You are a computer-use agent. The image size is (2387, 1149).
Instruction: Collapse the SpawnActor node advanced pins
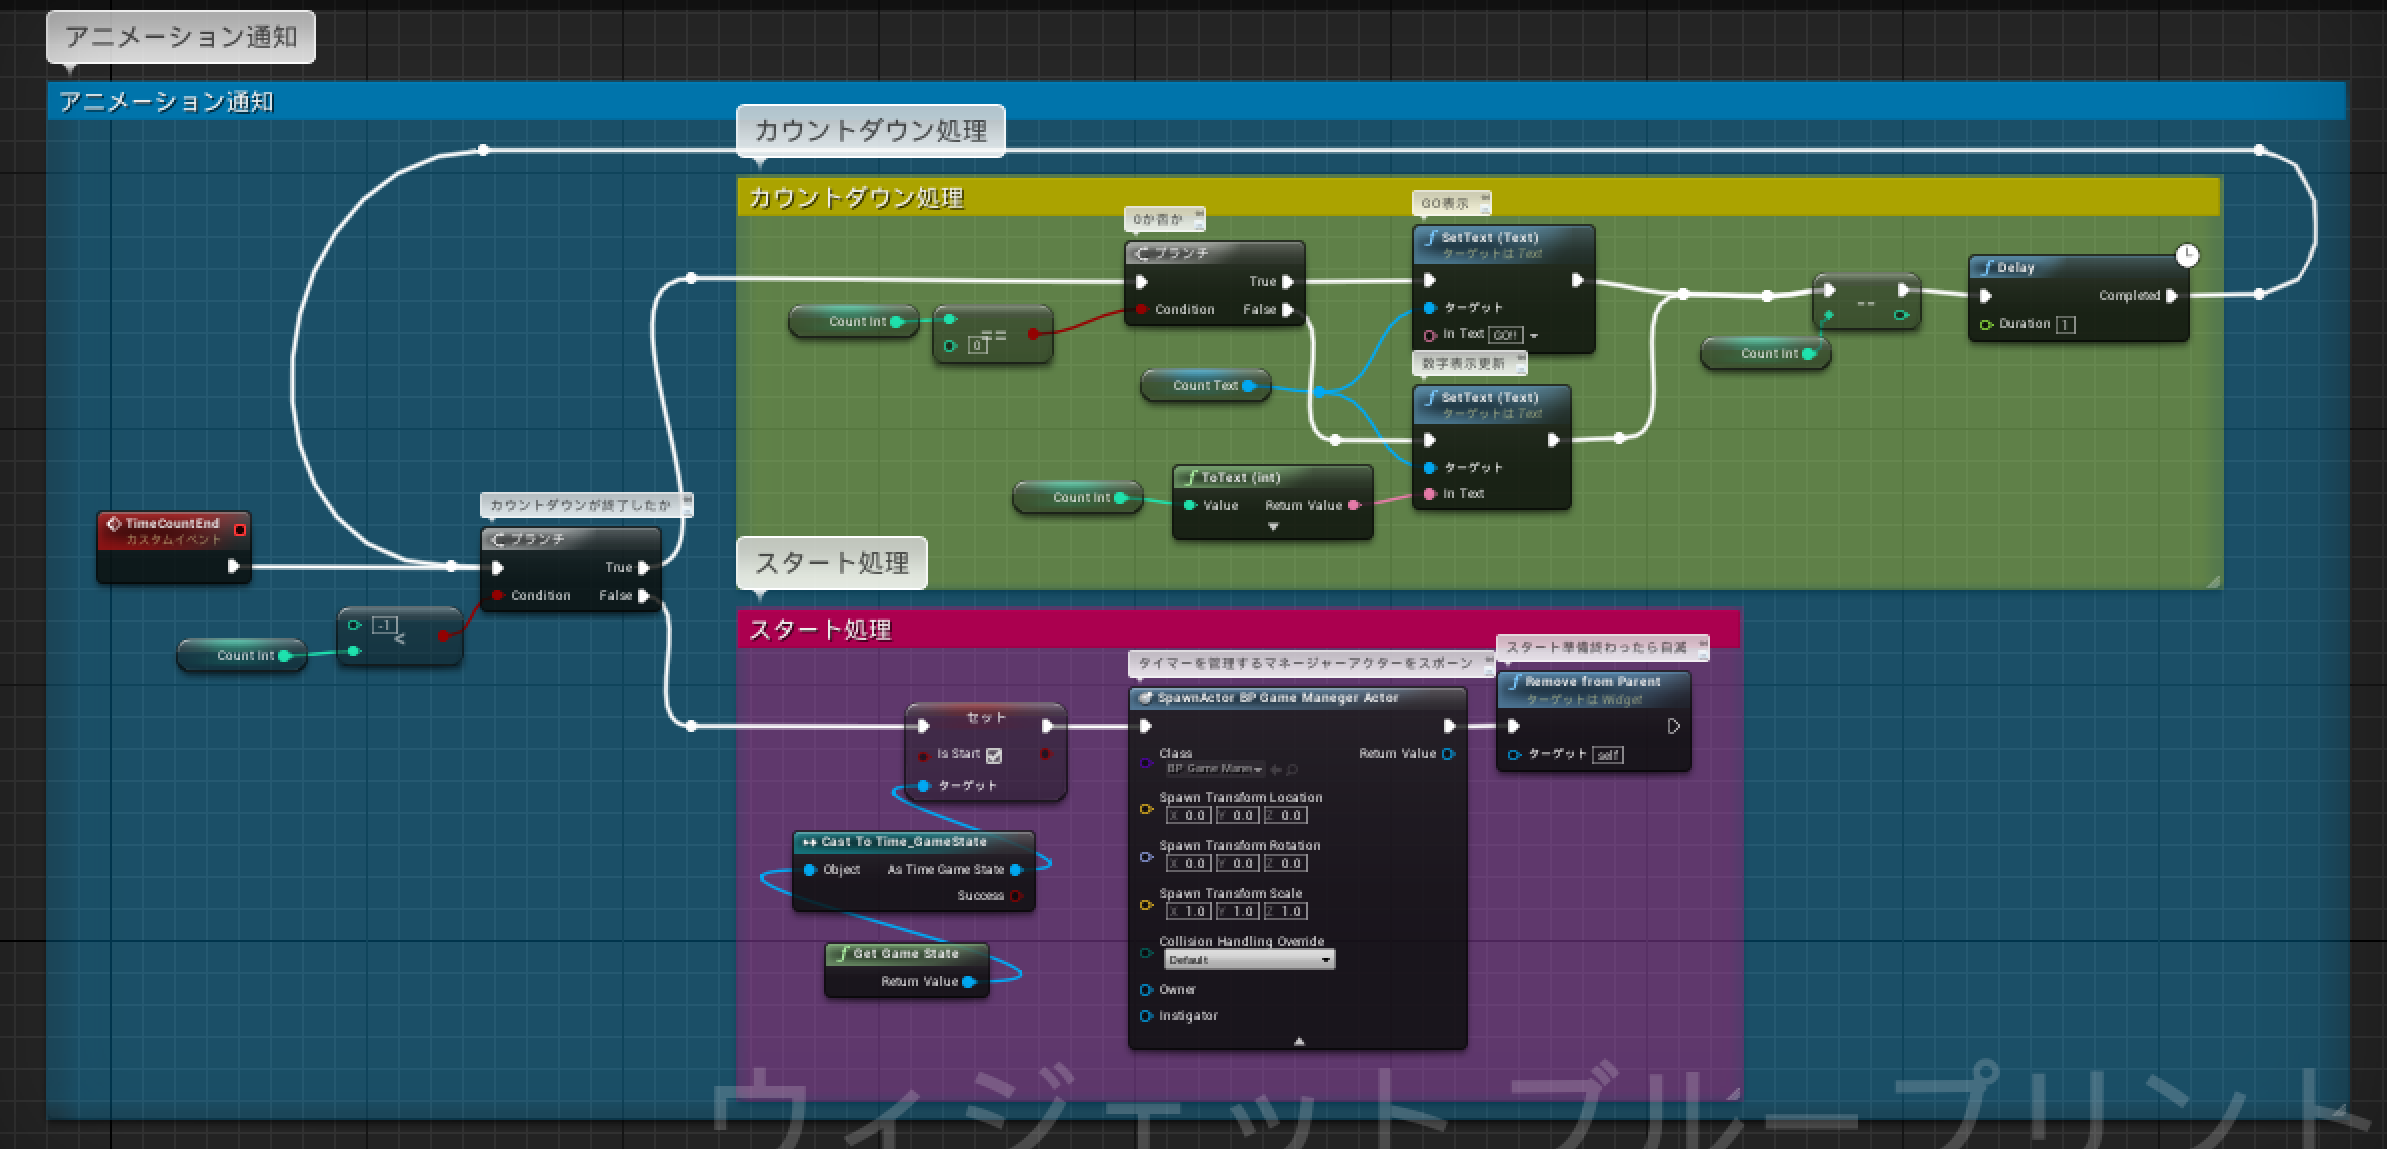click(1298, 1042)
